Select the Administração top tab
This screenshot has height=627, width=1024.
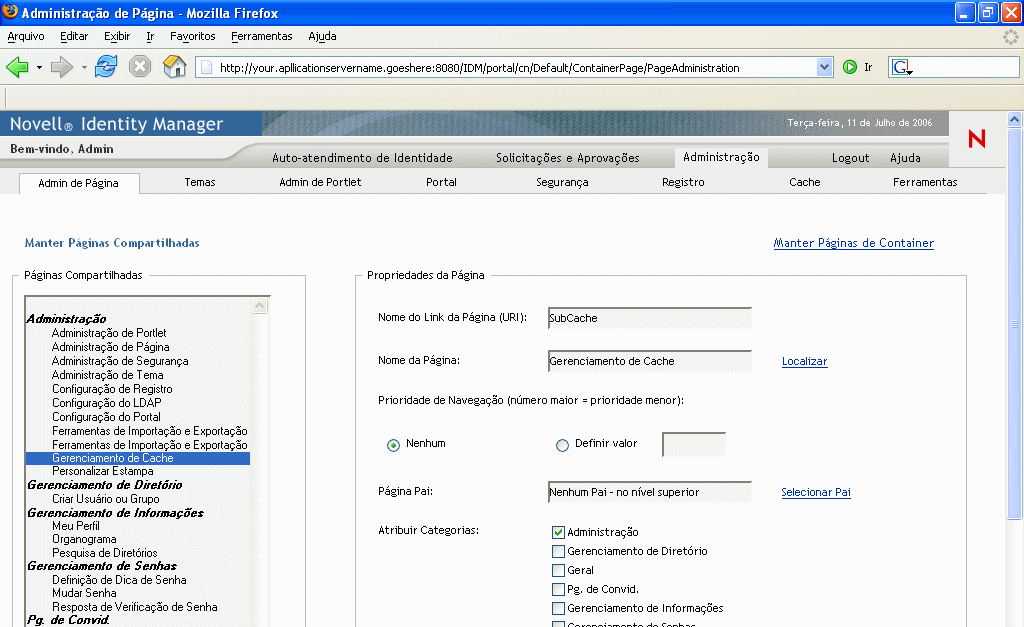pyautogui.click(x=721, y=157)
